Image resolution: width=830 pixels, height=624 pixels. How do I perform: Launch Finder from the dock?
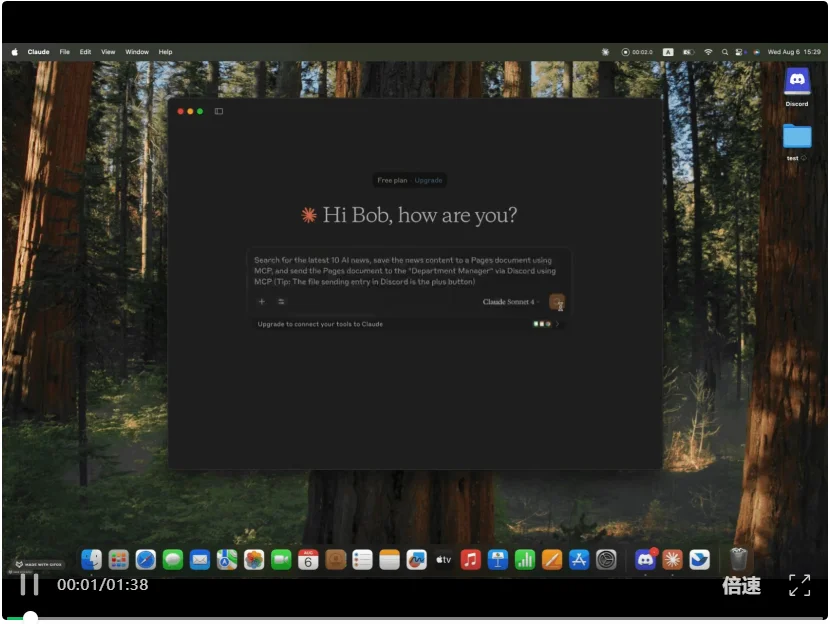92,560
